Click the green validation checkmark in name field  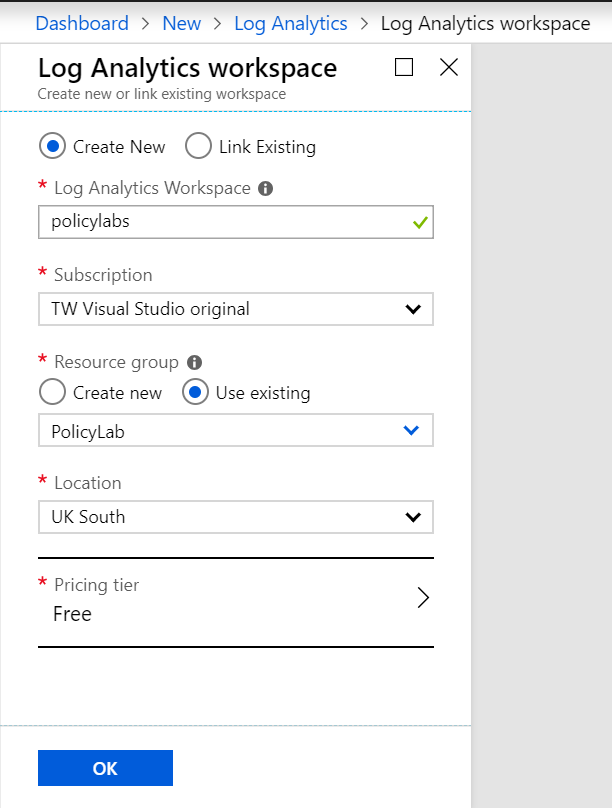coord(419,223)
